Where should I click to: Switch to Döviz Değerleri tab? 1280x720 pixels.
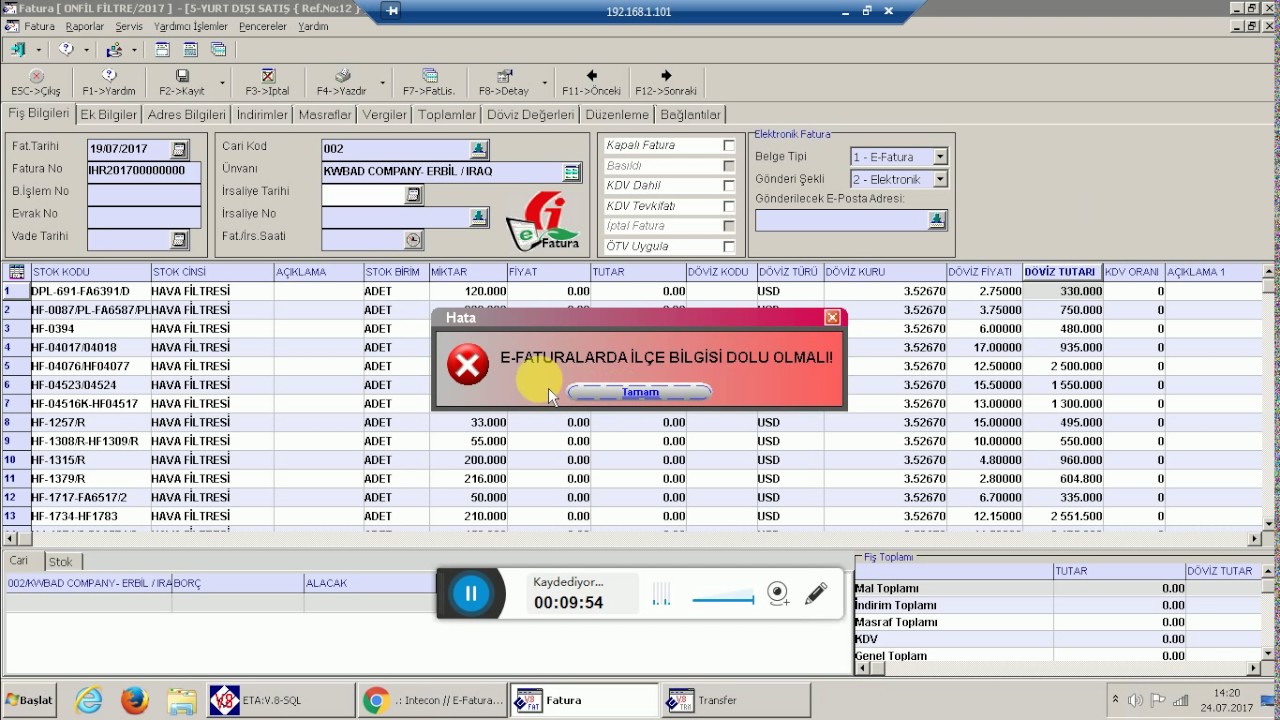click(x=531, y=115)
